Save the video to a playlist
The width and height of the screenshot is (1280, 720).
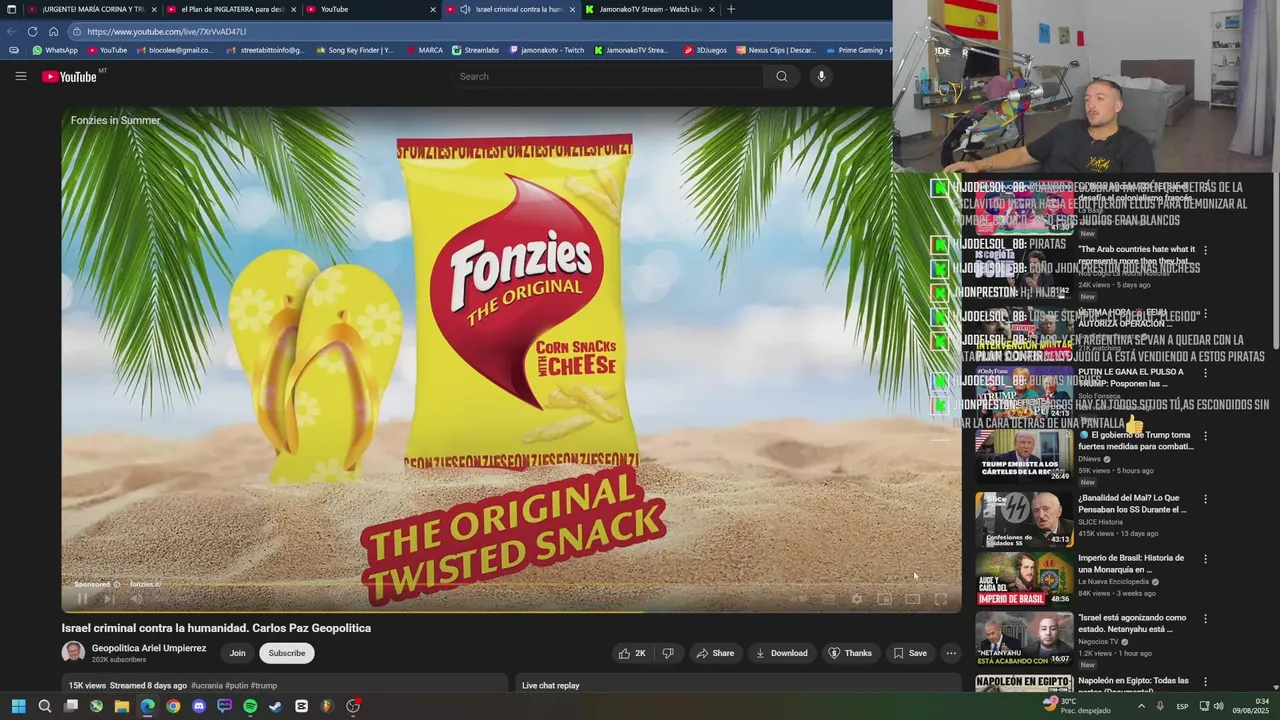[910, 653]
